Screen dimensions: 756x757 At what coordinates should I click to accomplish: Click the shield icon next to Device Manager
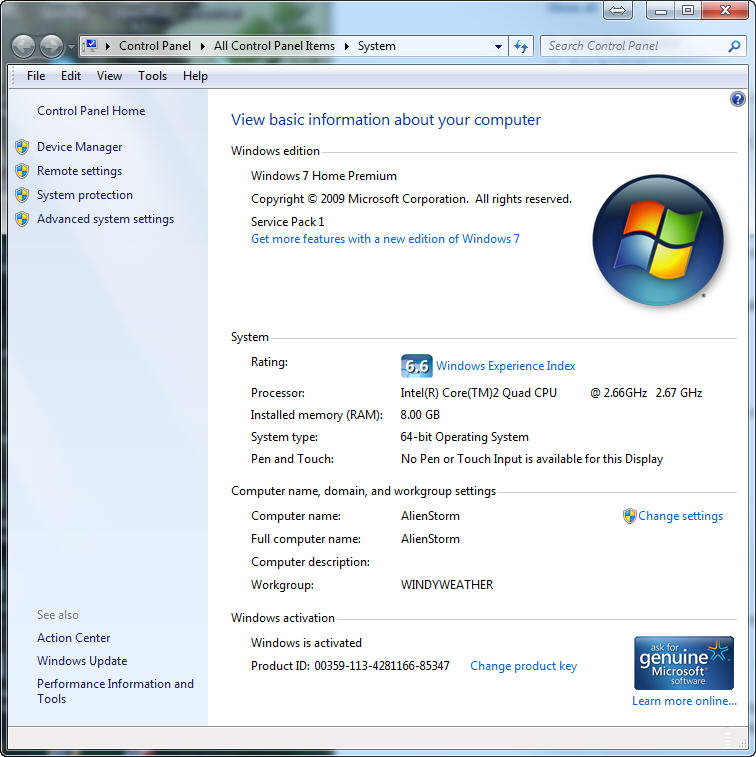(22, 147)
